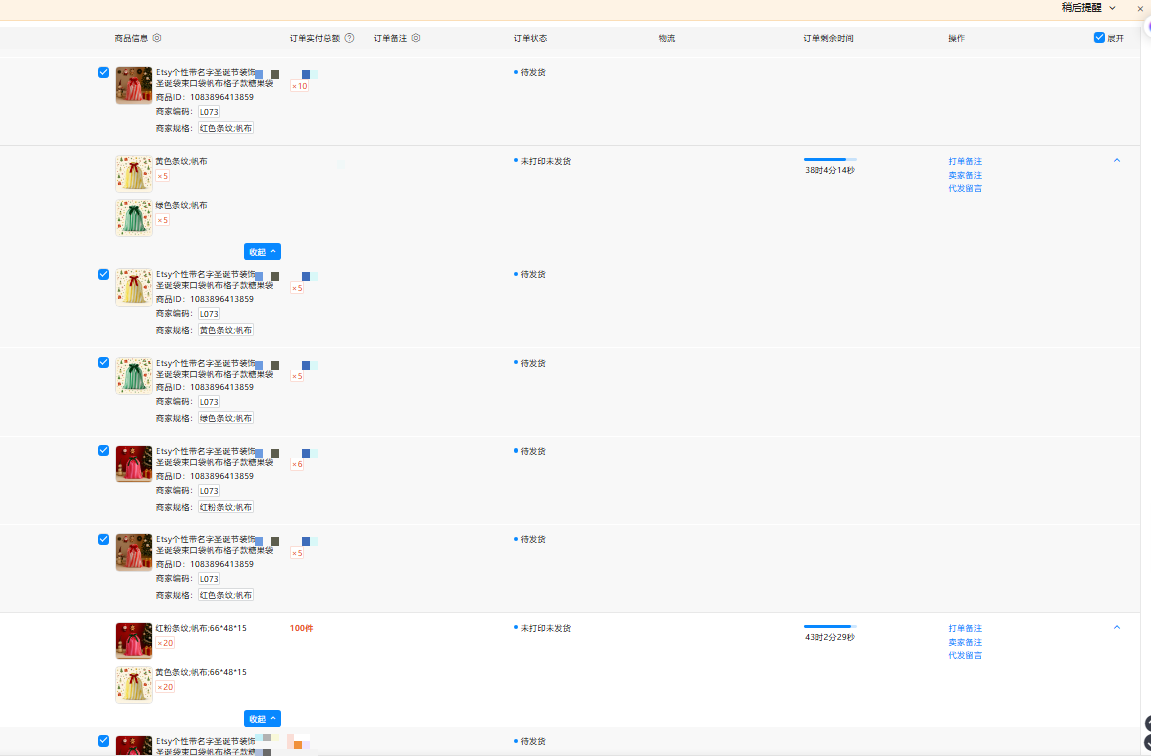
Task: Open the 黄色条纹;帆布 summary thumbnail in the 38时4分14秒 order
Action: click(134, 173)
